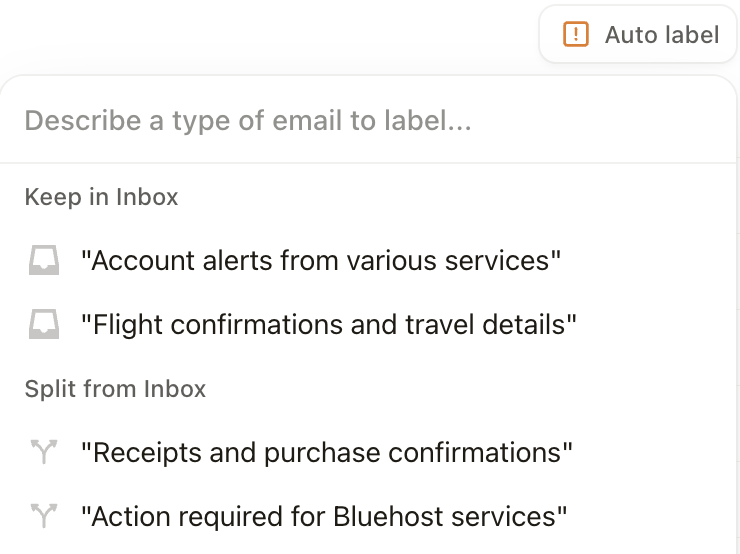Click the split arrow icon beside Receipts
The width and height of the screenshot is (740, 554).
coord(43,453)
